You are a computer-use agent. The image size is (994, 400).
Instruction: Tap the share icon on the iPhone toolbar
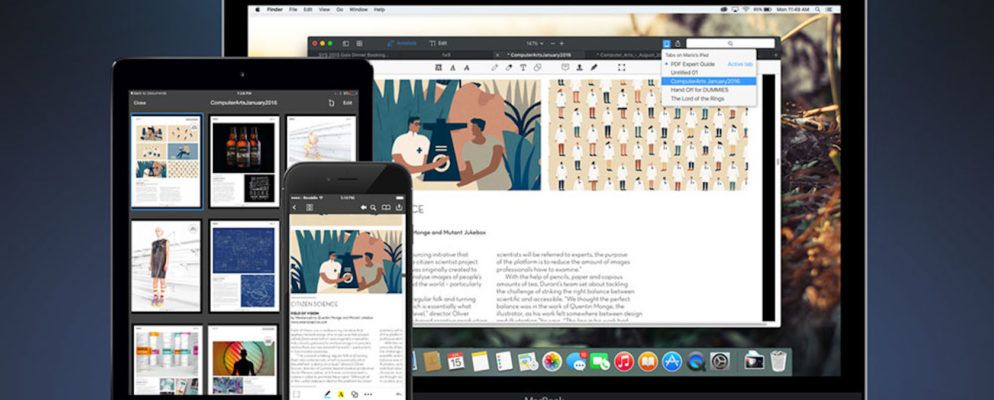[399, 207]
